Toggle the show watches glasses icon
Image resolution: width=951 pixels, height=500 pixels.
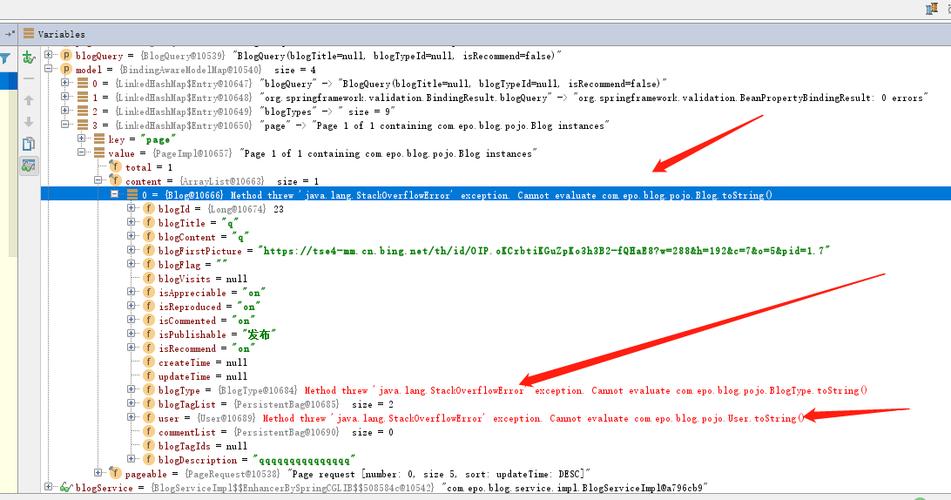[x=29, y=165]
